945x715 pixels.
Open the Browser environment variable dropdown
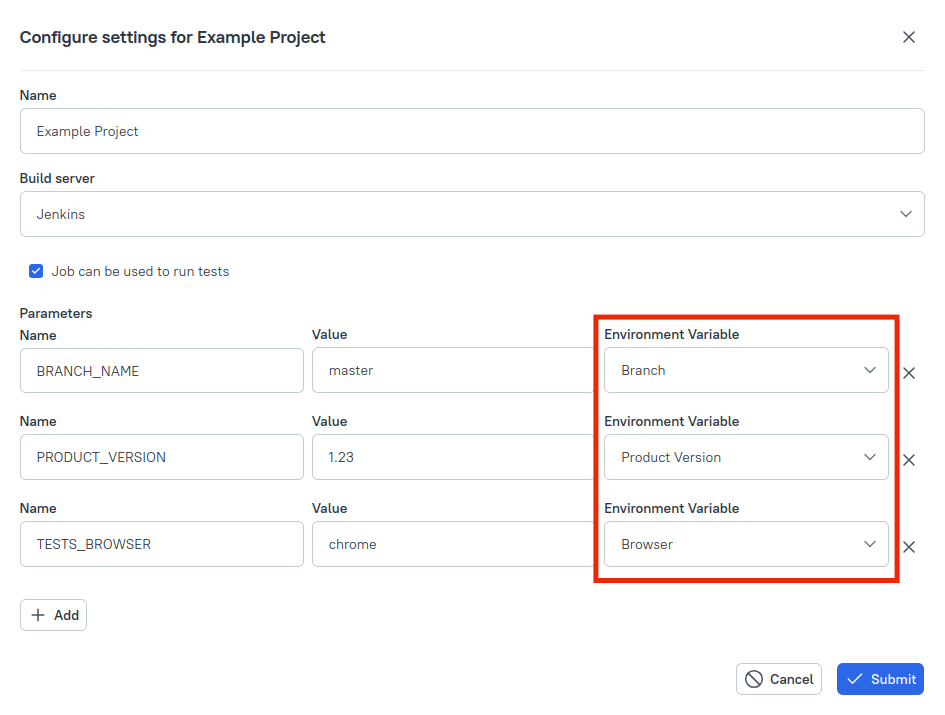click(746, 544)
